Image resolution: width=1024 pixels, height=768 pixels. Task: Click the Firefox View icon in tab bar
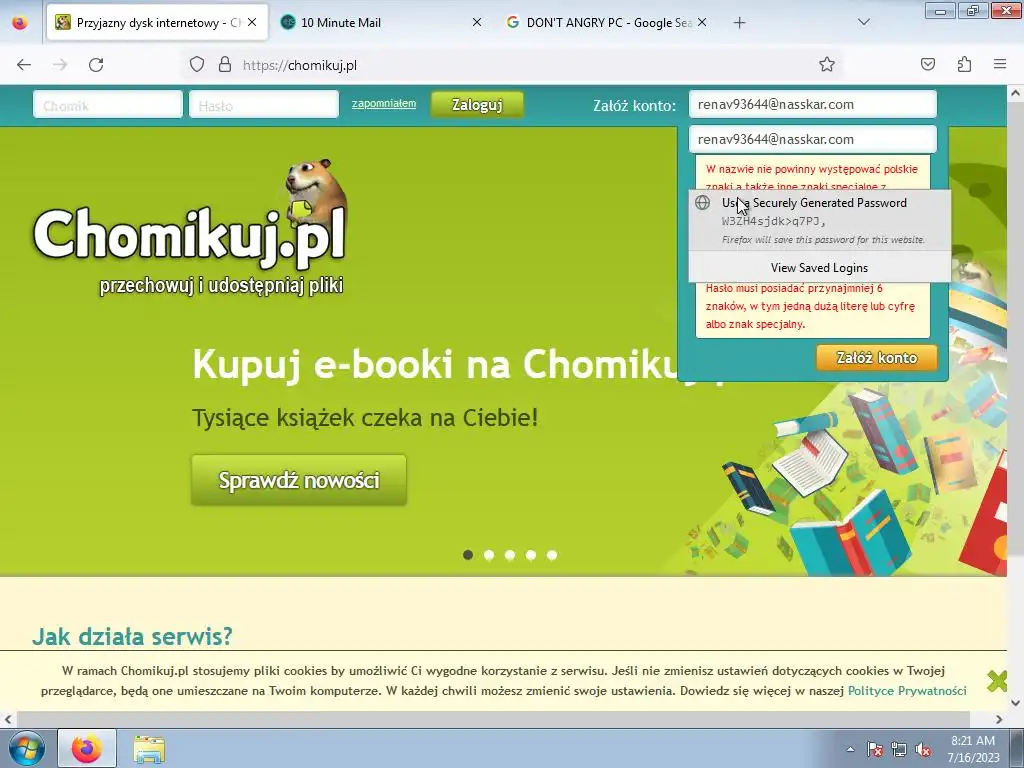(x=20, y=23)
